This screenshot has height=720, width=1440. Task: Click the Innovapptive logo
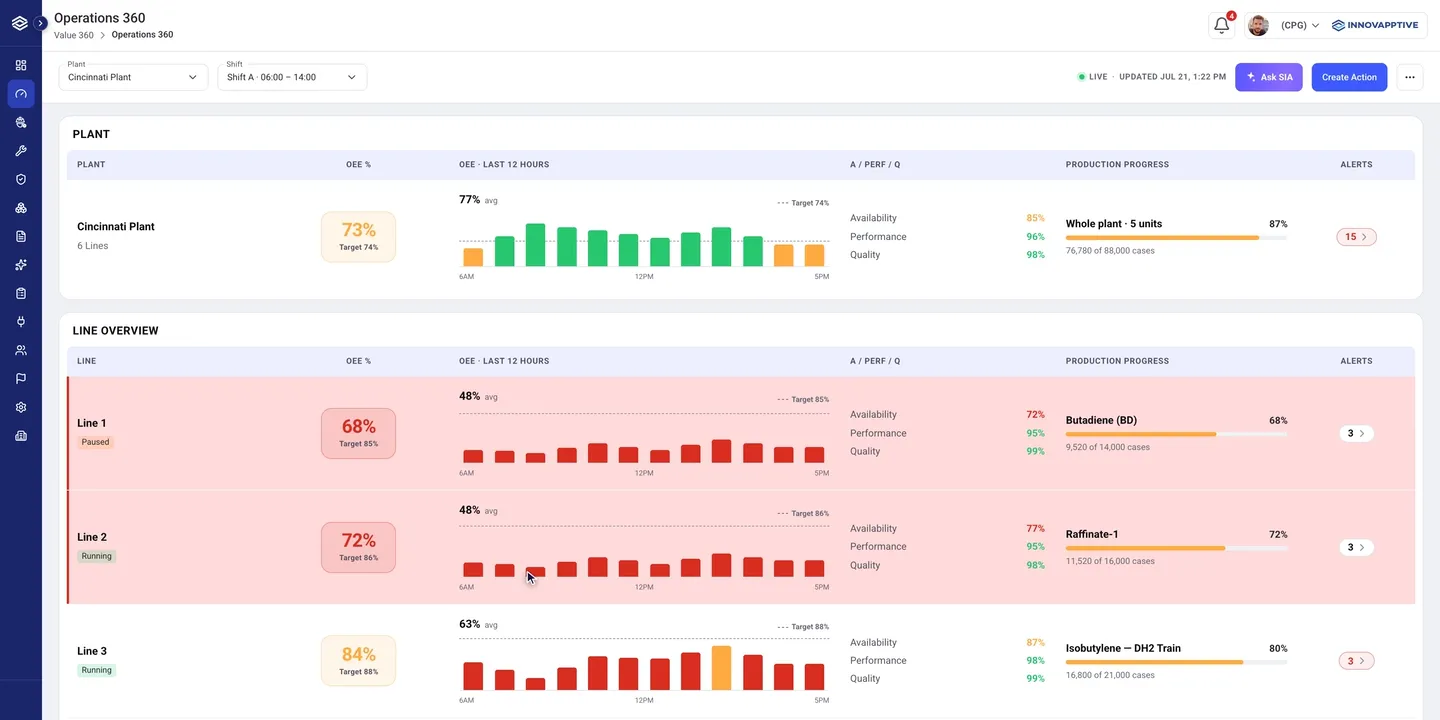pyautogui.click(x=1375, y=26)
